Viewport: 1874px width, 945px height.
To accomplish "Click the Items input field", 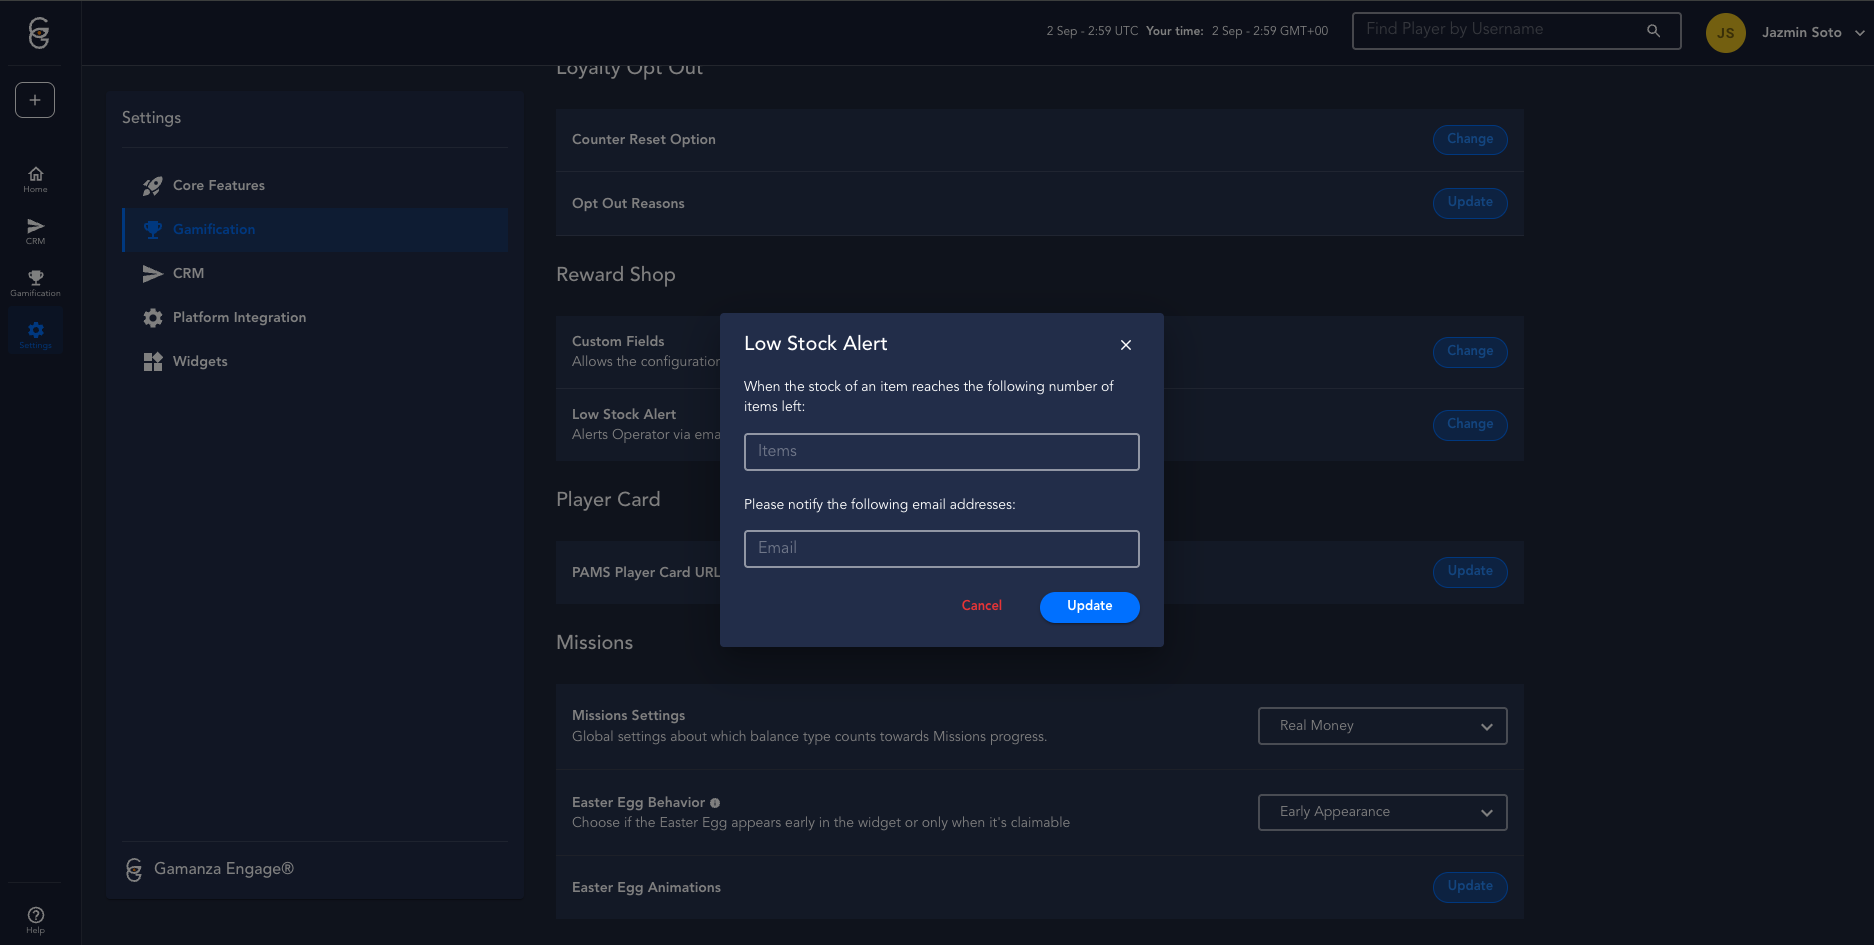I will (941, 452).
